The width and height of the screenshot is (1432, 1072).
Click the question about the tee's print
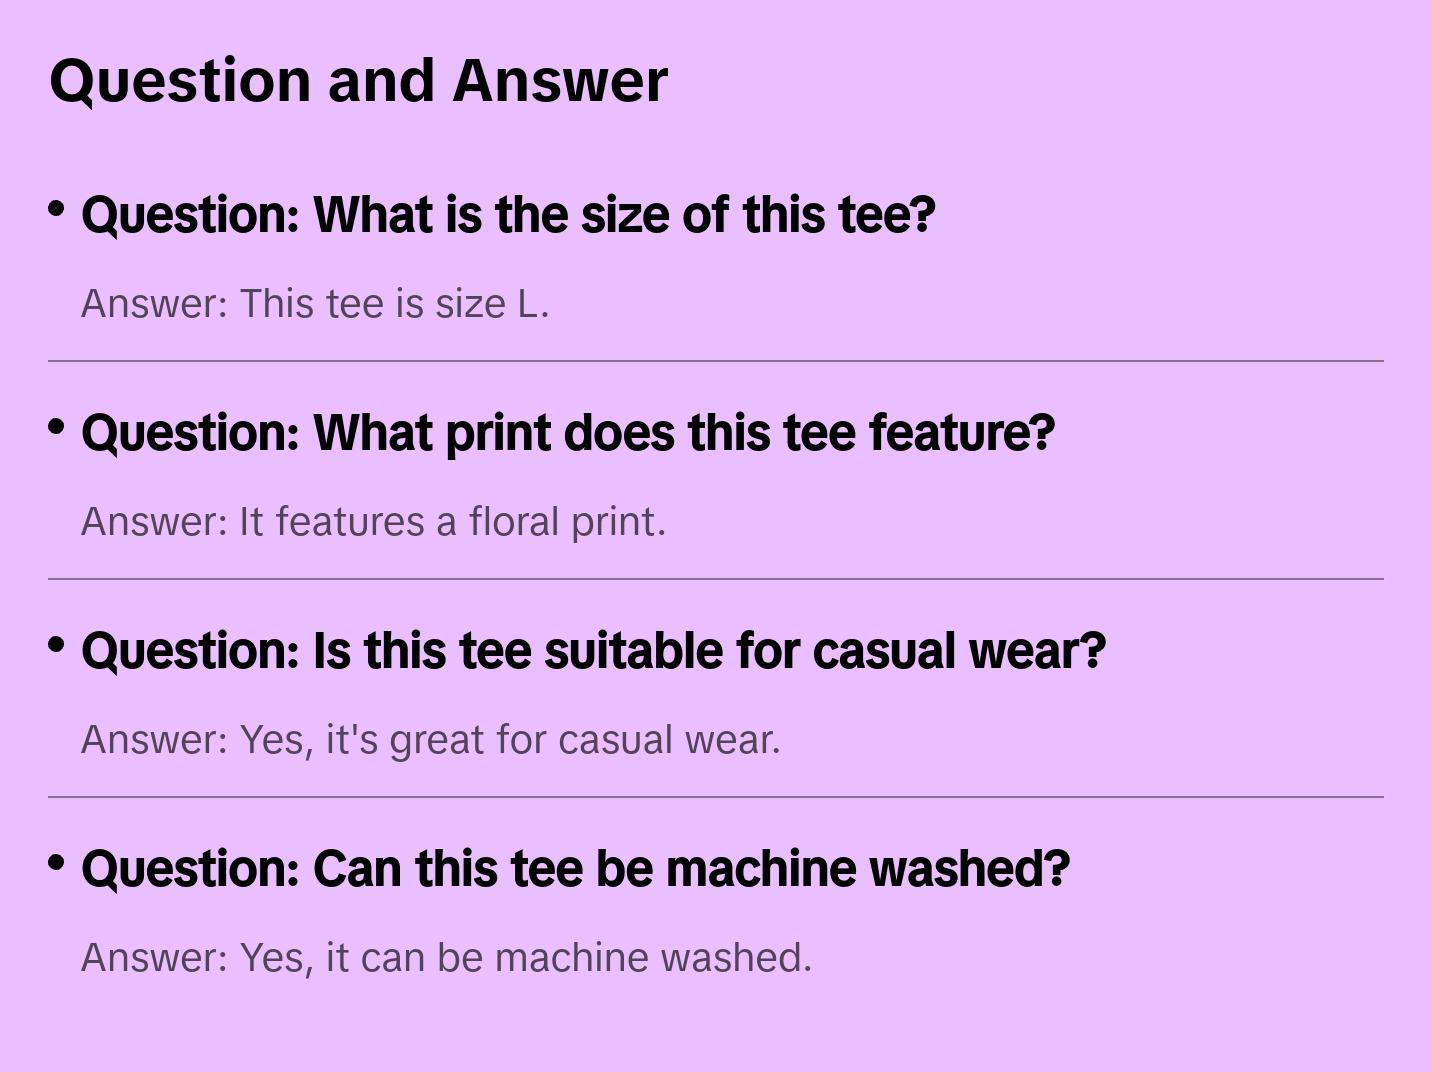pyautogui.click(x=567, y=433)
